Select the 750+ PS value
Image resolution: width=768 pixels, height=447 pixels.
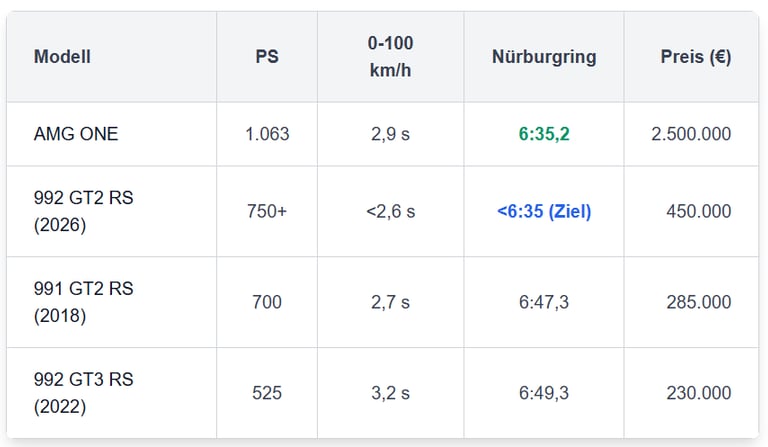(267, 212)
